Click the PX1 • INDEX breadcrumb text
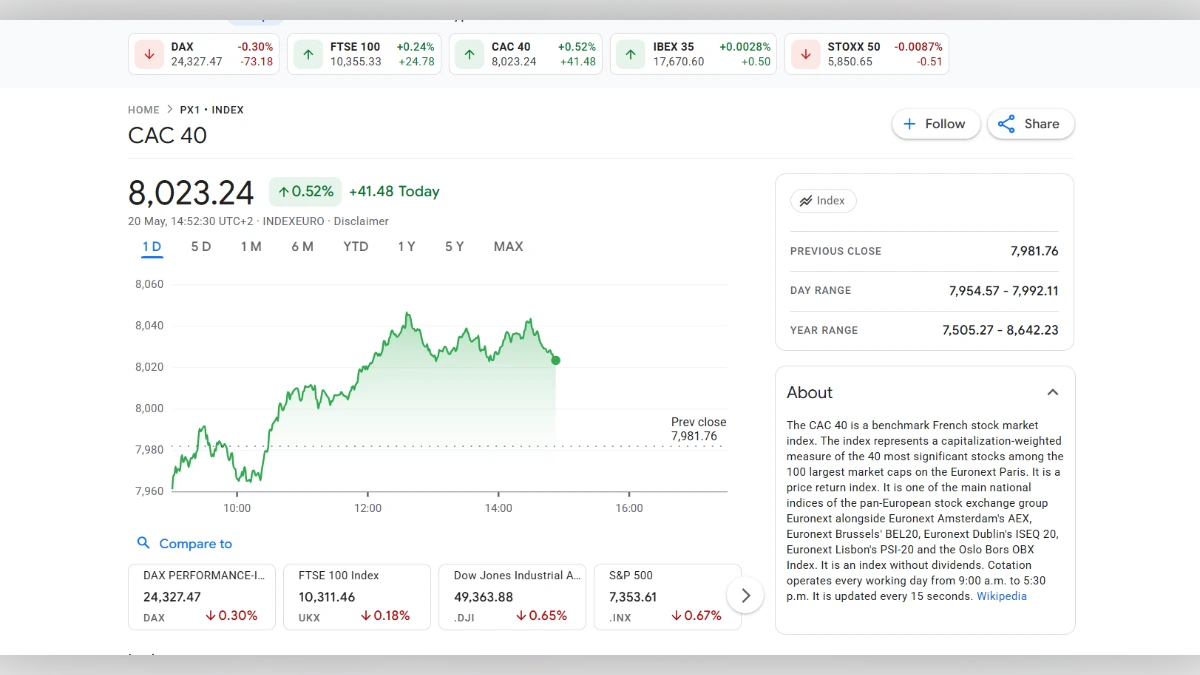This screenshot has width=1200, height=675. pyautogui.click(x=212, y=110)
